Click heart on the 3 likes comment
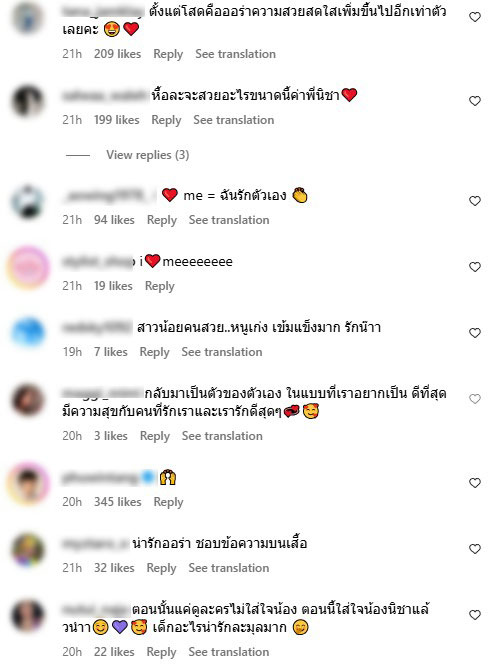Screen dimensions: 492x670 click(x=475, y=399)
